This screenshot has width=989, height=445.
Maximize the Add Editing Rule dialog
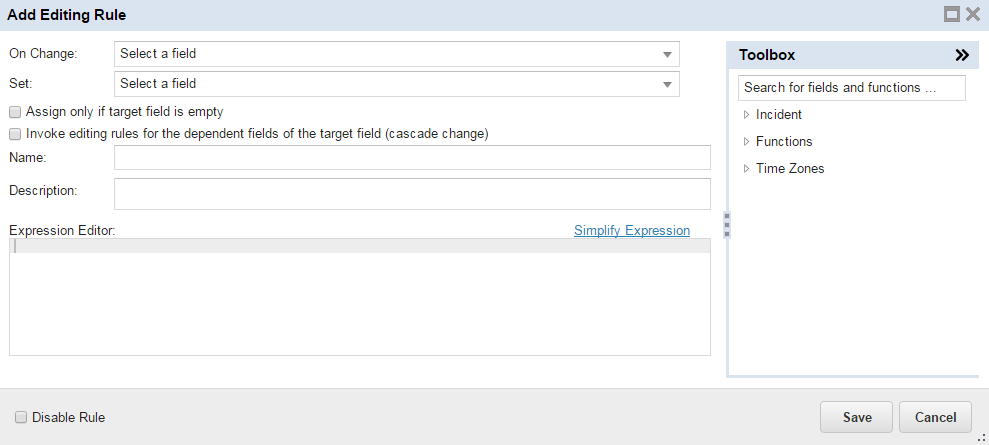[952, 14]
